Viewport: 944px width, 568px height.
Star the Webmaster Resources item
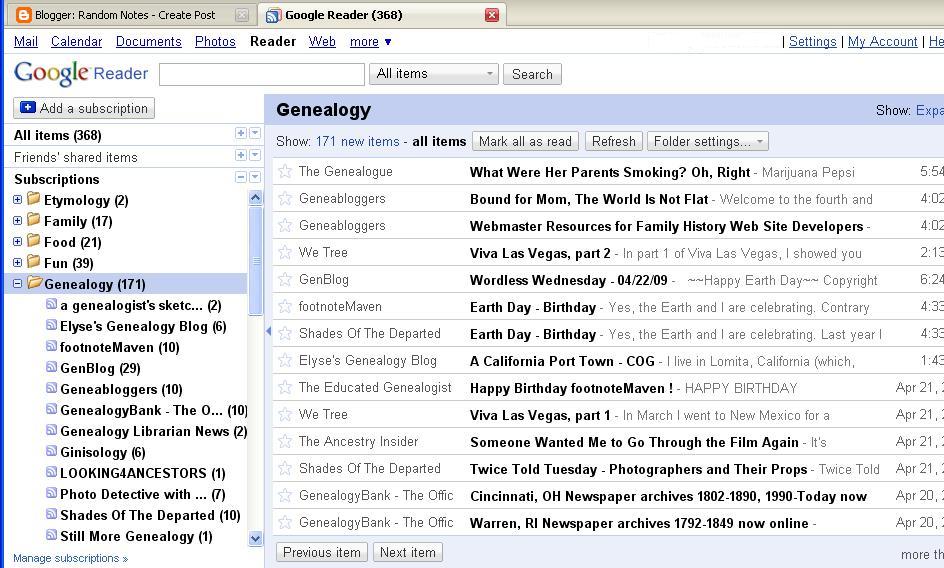click(285, 226)
